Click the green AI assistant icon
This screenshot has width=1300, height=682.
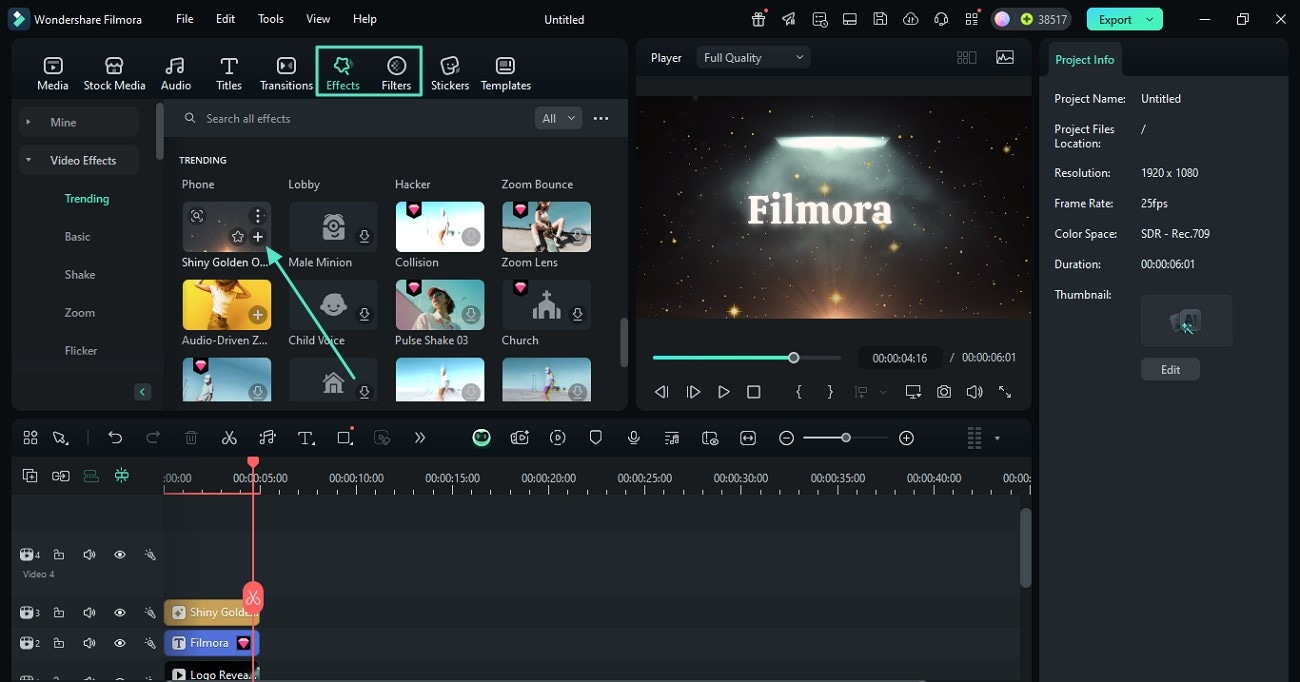481,438
